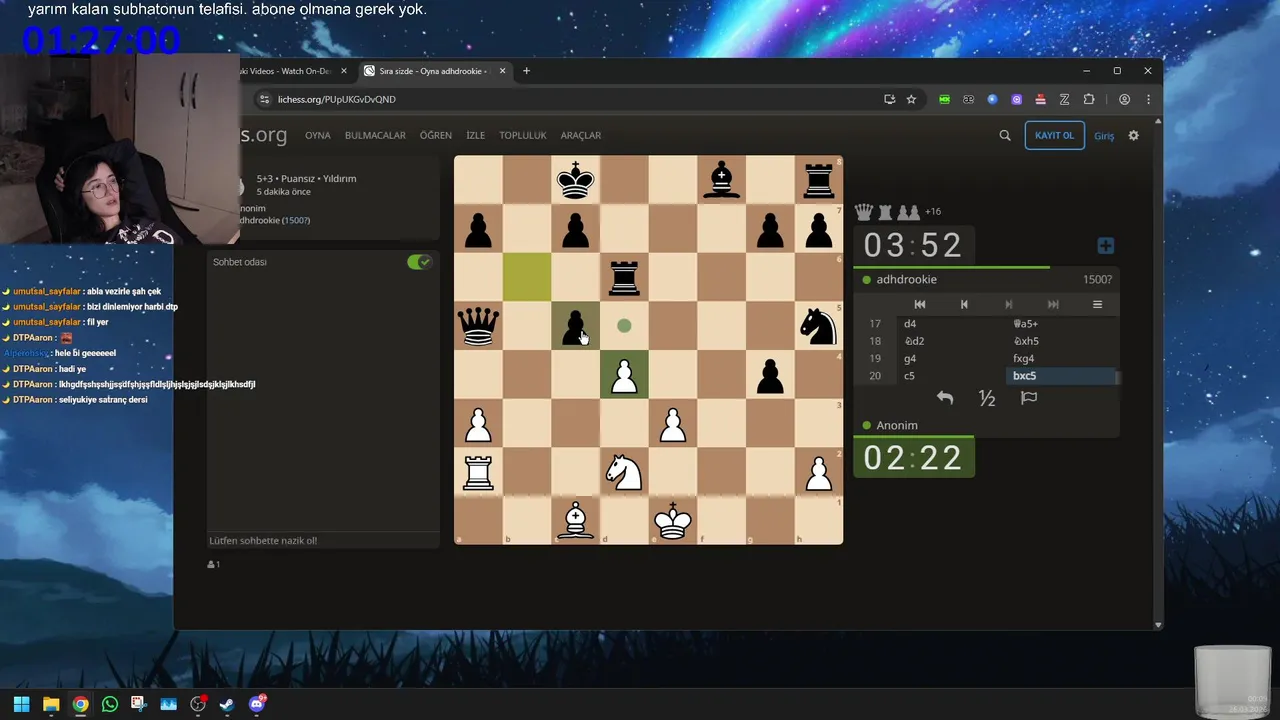
Task: Select white move d4 on row 17
Action: coord(951,324)
